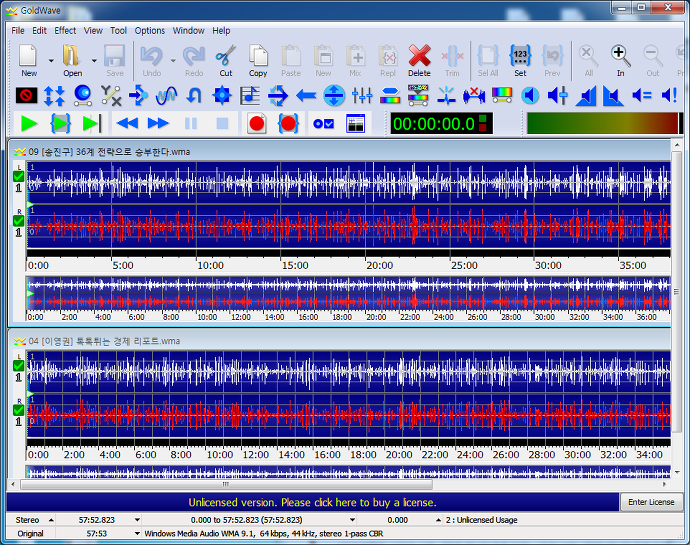Viewport: 690px width, 545px height.
Task: Fast forward with the double right arrows
Action: pyautogui.click(x=158, y=124)
